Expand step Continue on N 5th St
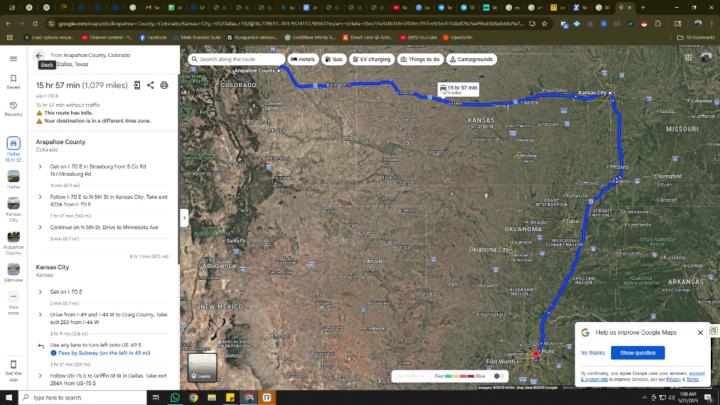The width and height of the screenshot is (720, 405). pyautogui.click(x=40, y=227)
